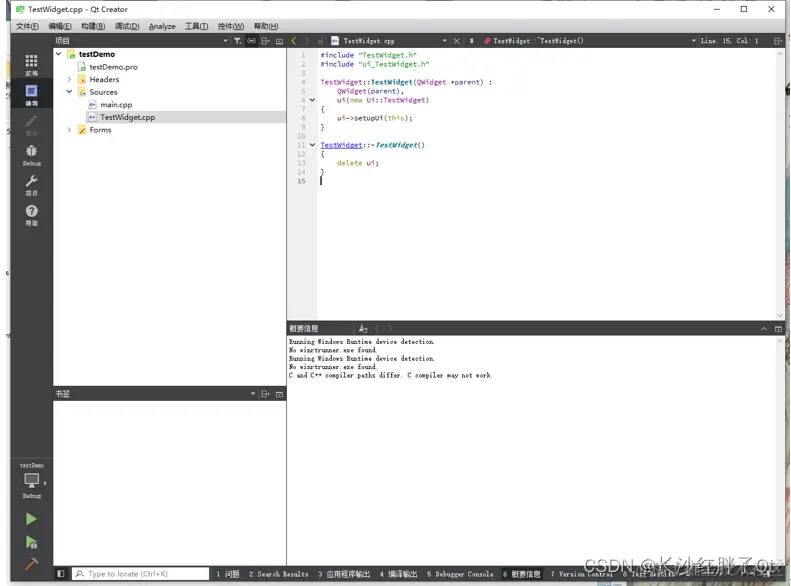Toggle left sidebar visibility icon
The image size is (791, 586).
[x=61, y=573]
